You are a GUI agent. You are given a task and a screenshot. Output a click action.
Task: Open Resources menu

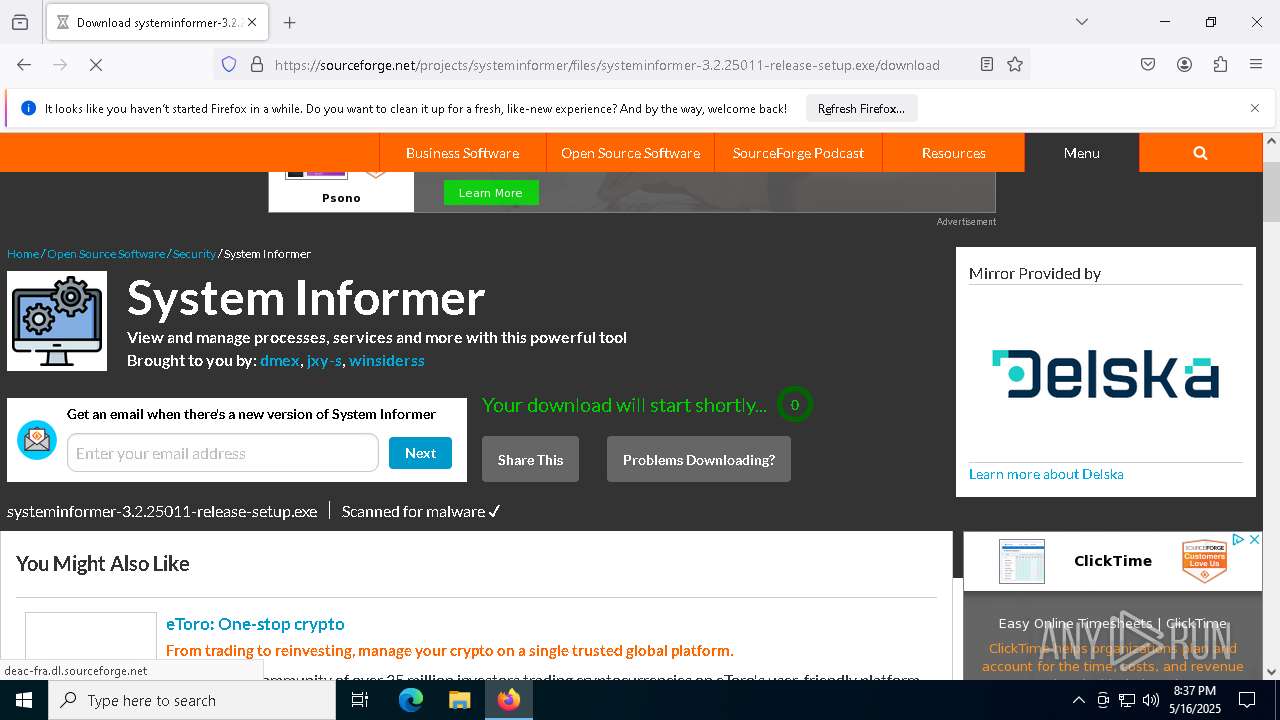click(x=953, y=153)
